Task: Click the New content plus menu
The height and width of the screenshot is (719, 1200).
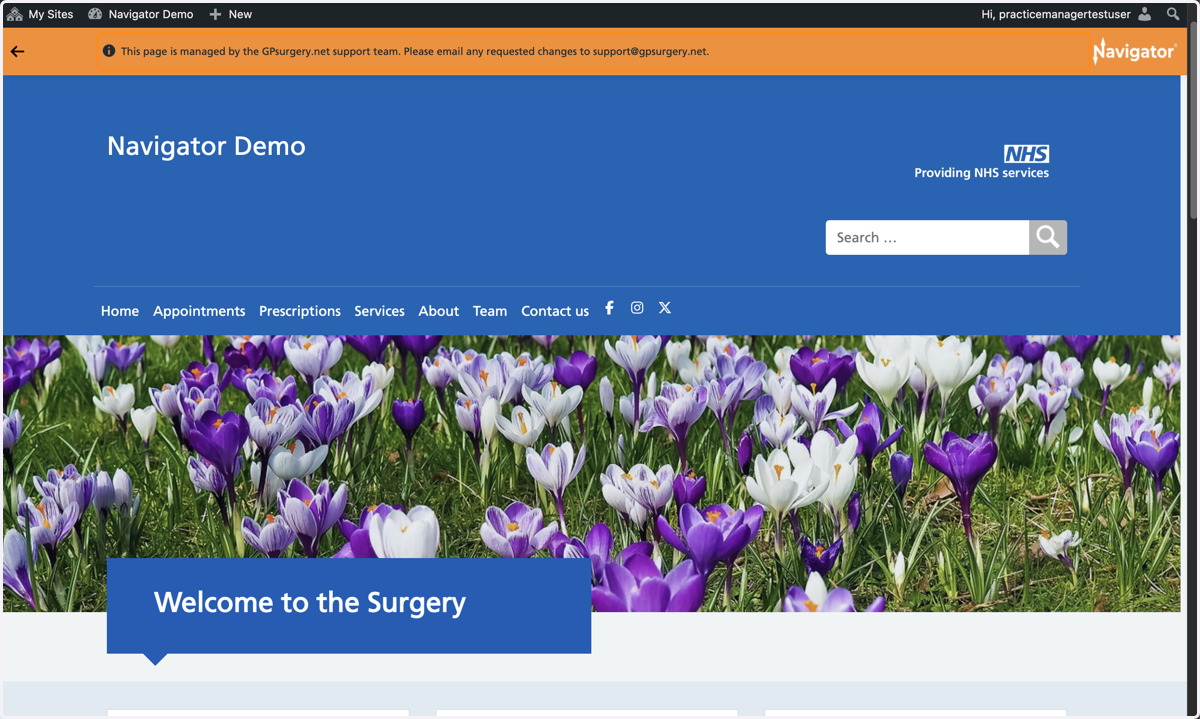Action: [x=230, y=14]
